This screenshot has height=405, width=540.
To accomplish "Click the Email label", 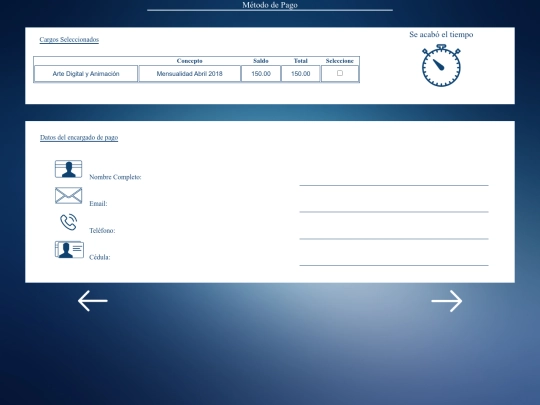I will pos(98,204).
